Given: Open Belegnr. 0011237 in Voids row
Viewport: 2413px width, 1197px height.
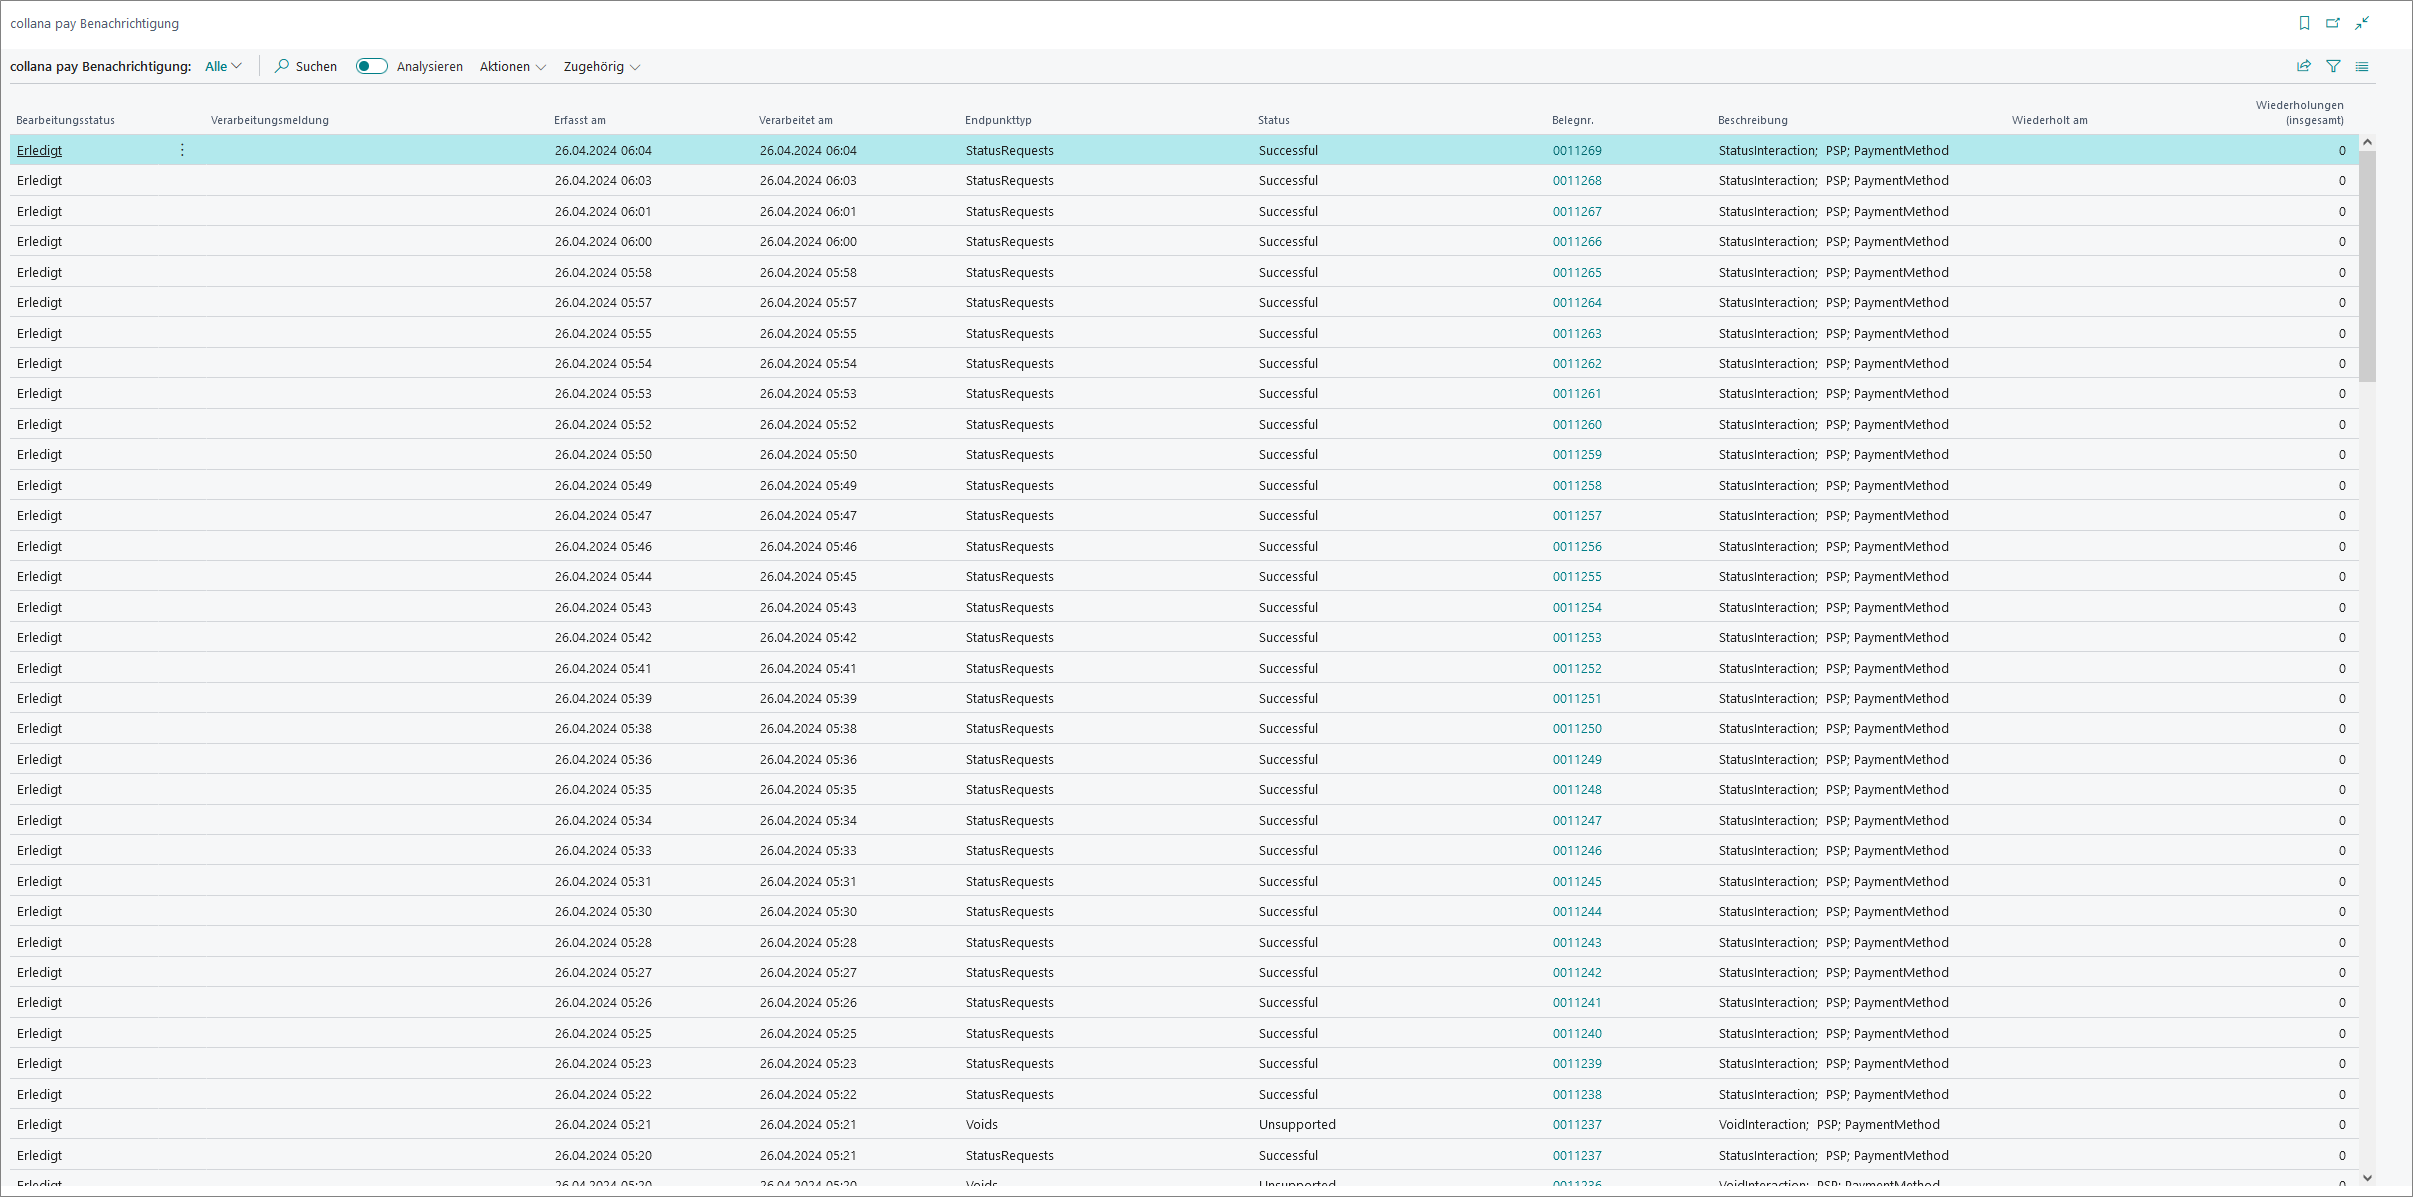Looking at the screenshot, I should pos(1577,1124).
